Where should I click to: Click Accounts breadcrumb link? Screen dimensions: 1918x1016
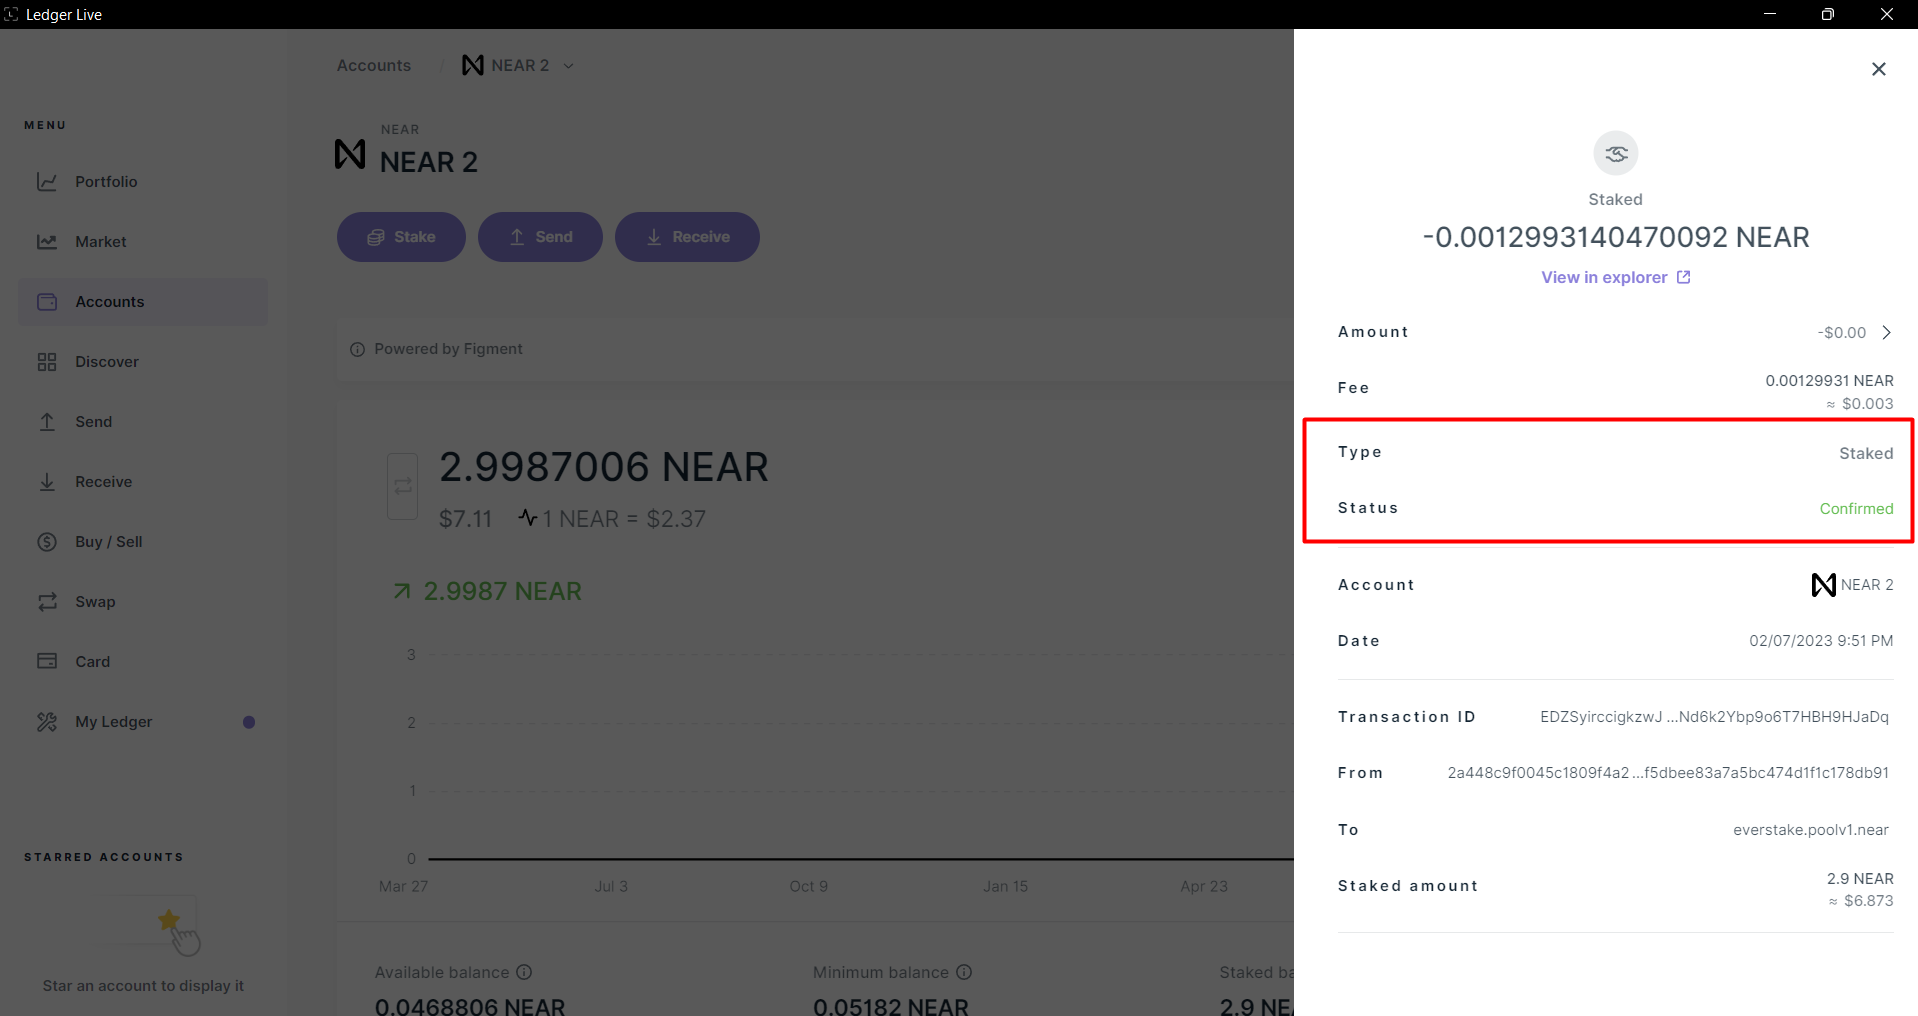374,65
